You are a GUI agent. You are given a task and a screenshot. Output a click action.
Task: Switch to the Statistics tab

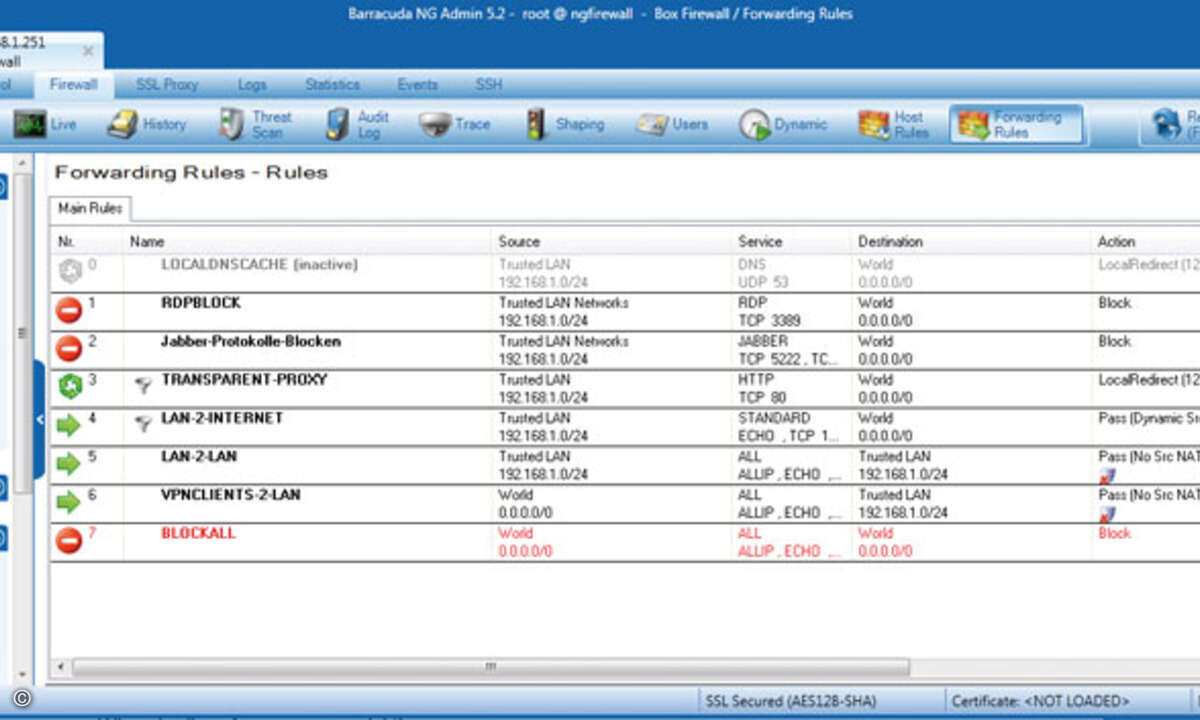pos(332,85)
